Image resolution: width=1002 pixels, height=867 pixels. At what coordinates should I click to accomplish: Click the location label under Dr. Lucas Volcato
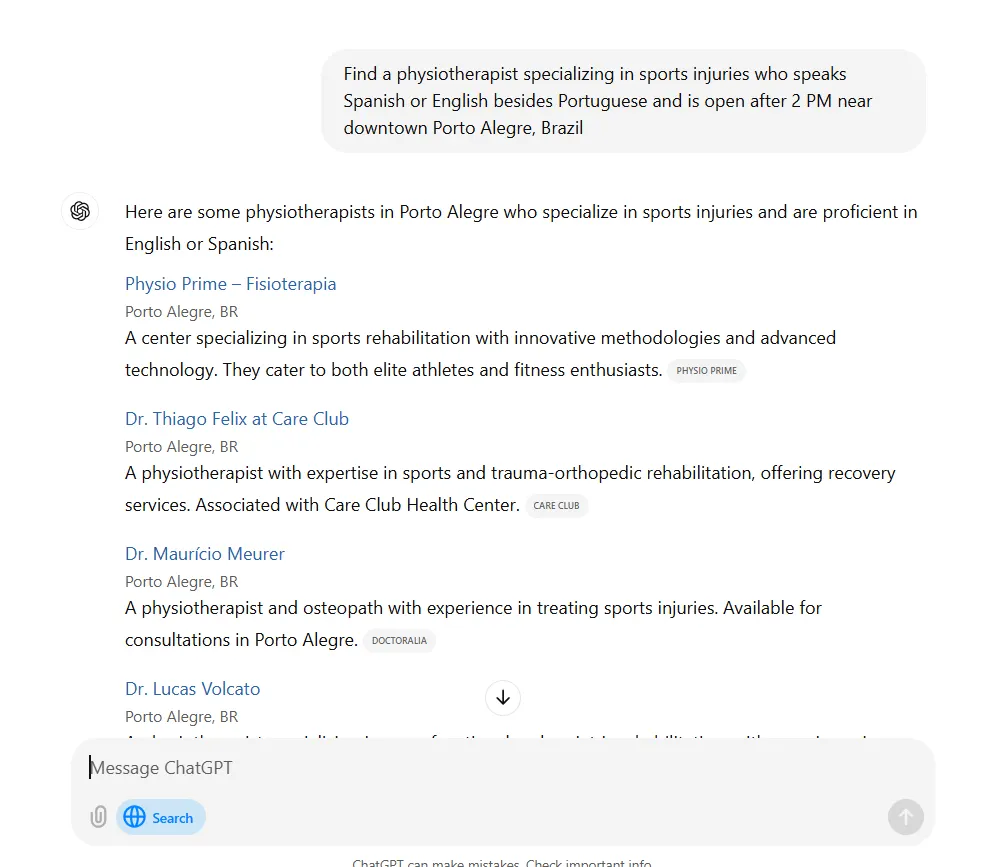[x=181, y=717]
